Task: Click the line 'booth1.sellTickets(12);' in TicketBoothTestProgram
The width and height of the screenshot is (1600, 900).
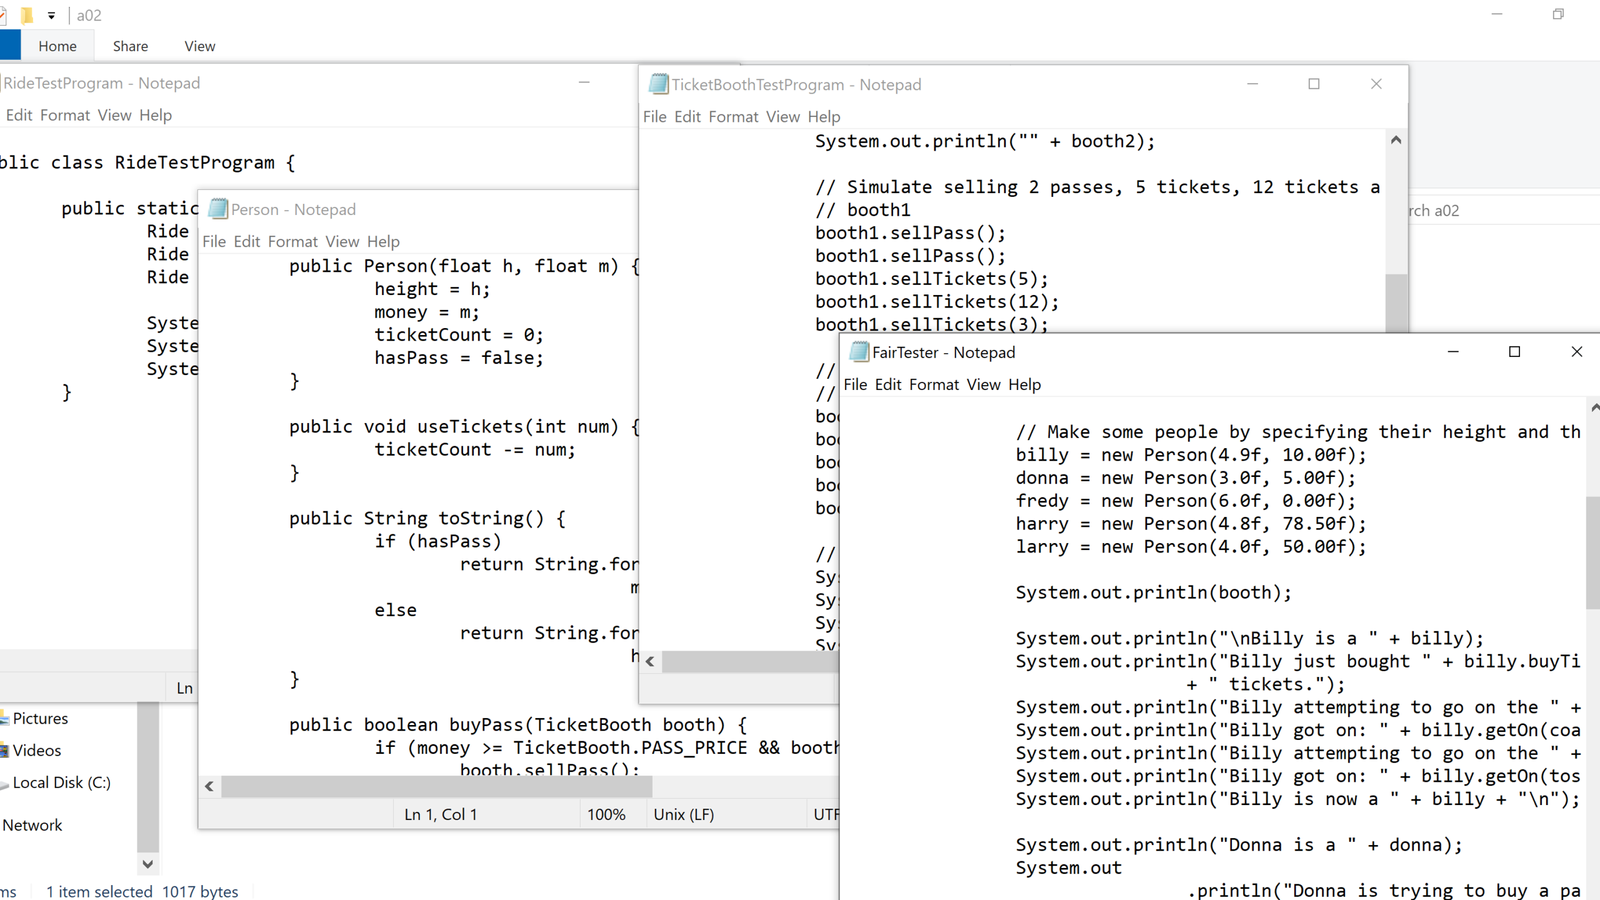Action: point(937,301)
